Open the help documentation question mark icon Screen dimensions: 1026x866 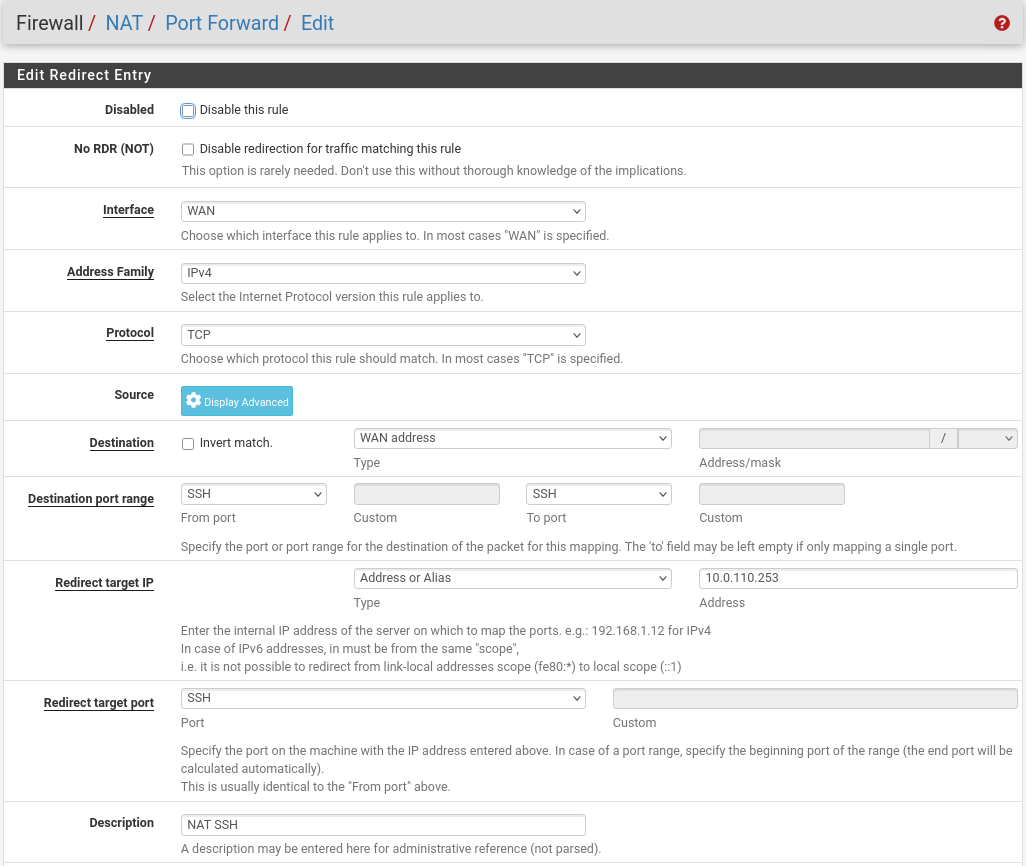pos(1001,22)
